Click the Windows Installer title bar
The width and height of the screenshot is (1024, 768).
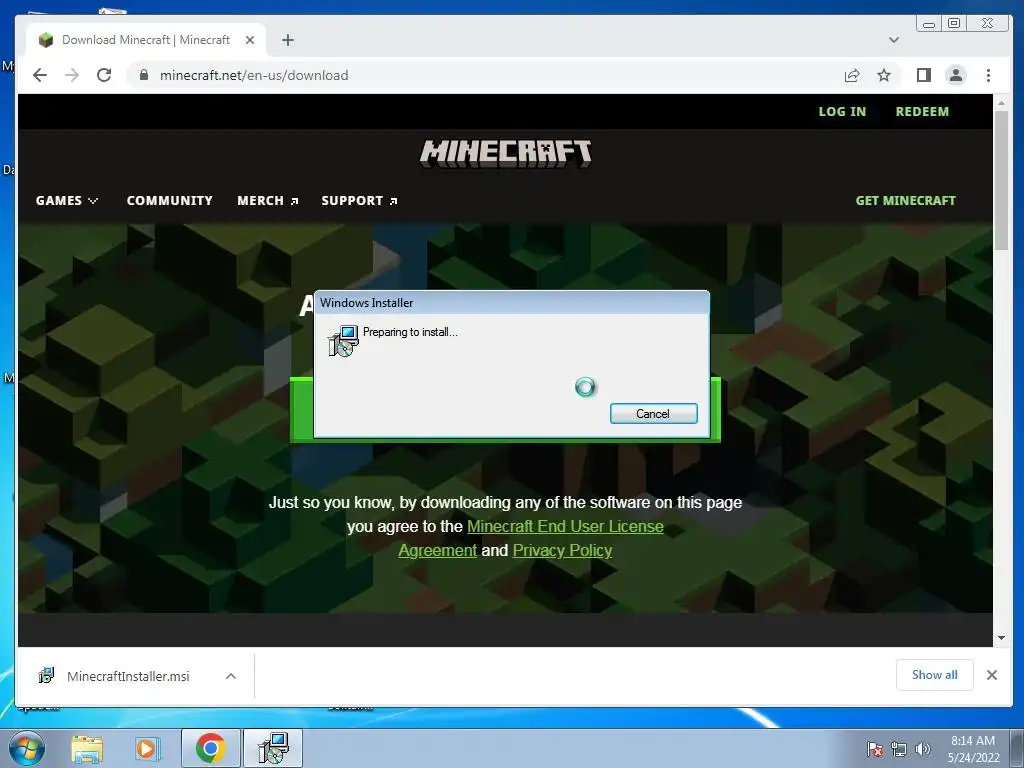(x=511, y=302)
